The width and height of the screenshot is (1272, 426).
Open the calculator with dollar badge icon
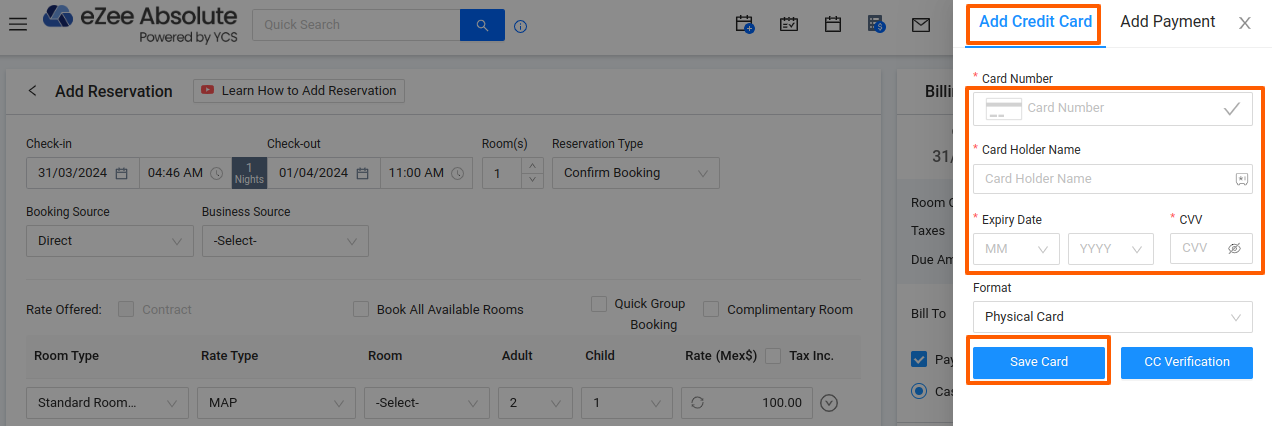point(877,25)
